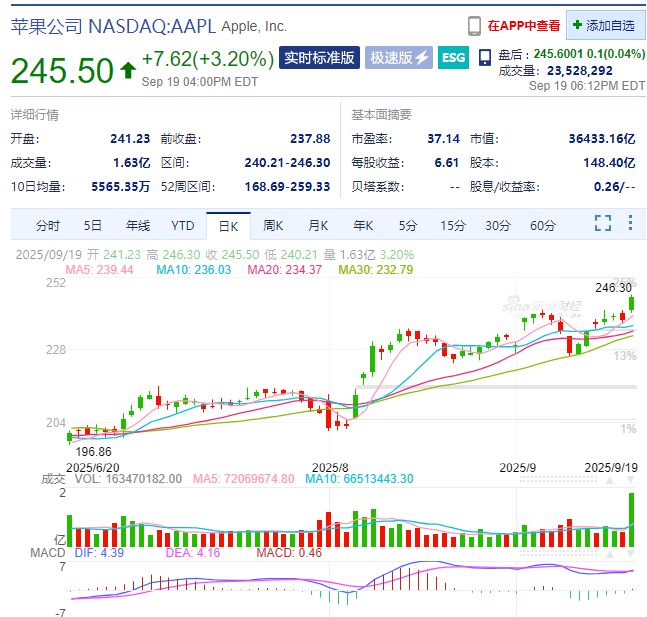The height and width of the screenshot is (617, 647).
Task: Click the 市值 value 36433.16亿
Action: pyautogui.click(x=602, y=139)
